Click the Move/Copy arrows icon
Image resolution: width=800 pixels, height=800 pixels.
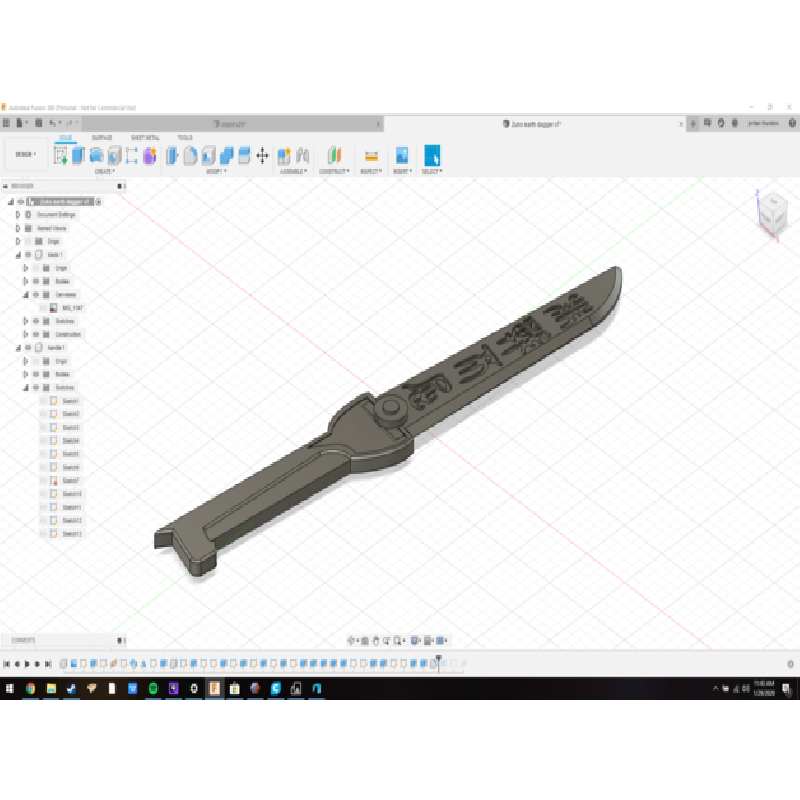263,155
